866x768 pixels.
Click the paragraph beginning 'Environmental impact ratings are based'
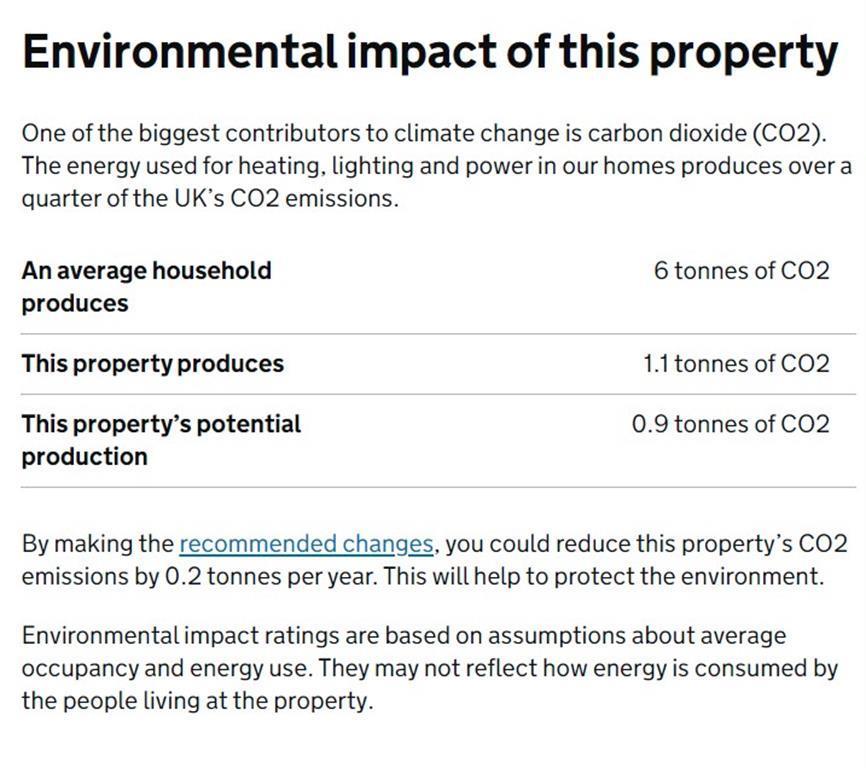pyautogui.click(x=430, y=668)
